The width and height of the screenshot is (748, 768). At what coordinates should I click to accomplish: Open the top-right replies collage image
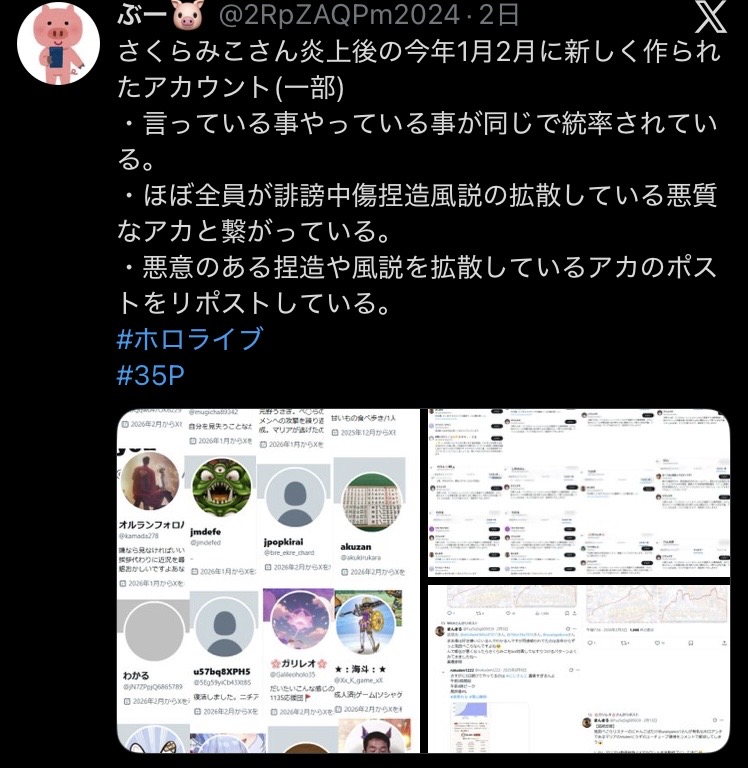coord(579,493)
